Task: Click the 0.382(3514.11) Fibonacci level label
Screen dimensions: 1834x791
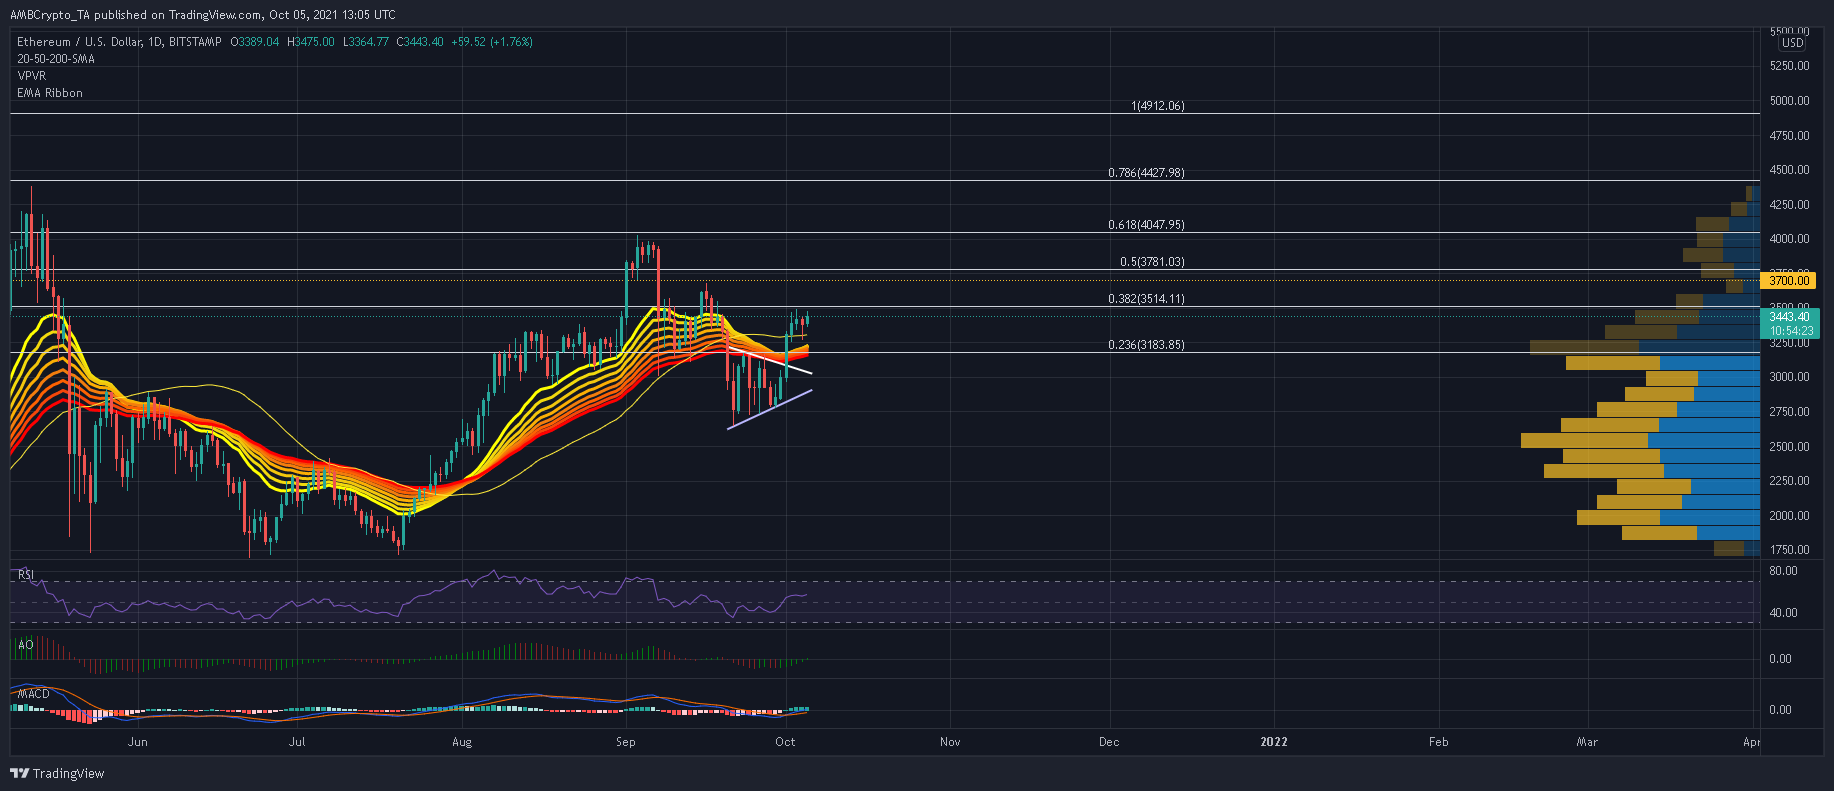Action: coord(1146,299)
